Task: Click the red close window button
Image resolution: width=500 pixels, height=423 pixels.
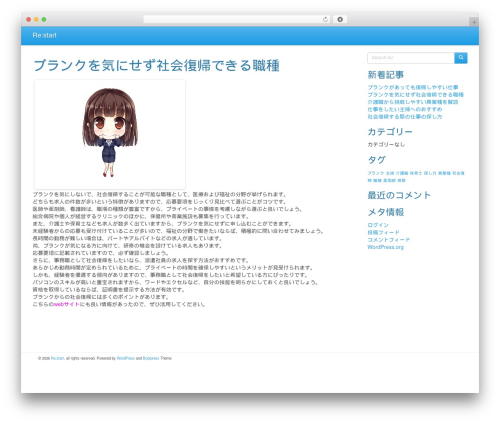Action: [29, 19]
